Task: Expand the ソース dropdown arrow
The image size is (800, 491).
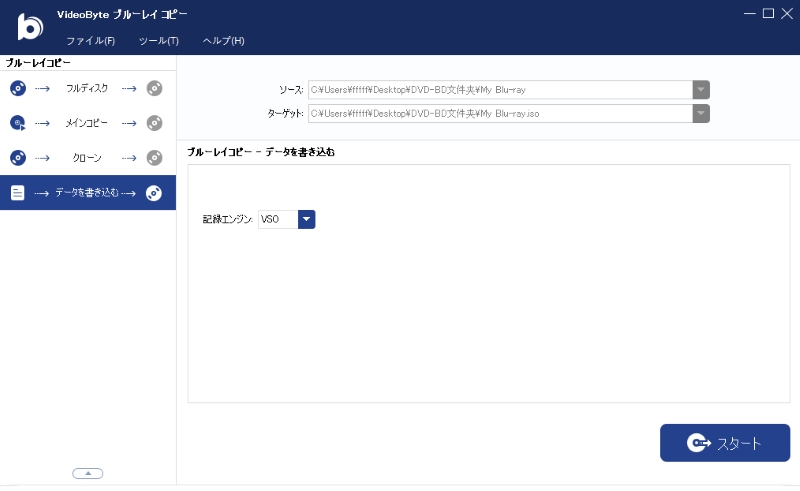Action: click(x=701, y=90)
